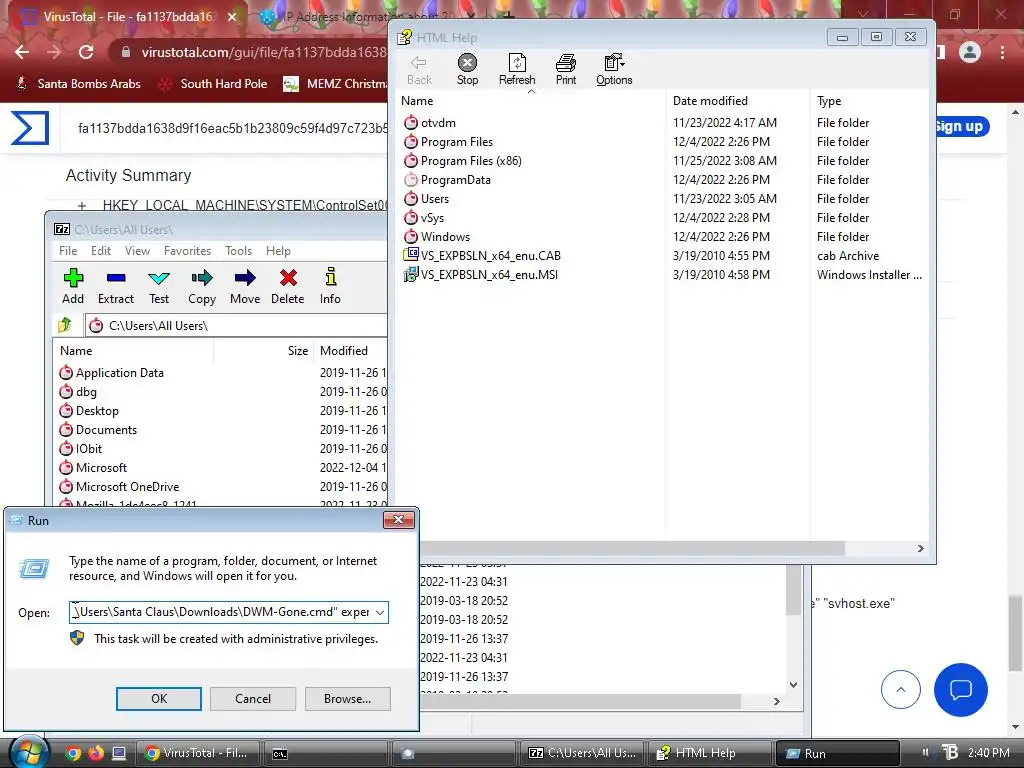Open the South Hard Pole bookmark
1024x768 pixels.
point(214,84)
